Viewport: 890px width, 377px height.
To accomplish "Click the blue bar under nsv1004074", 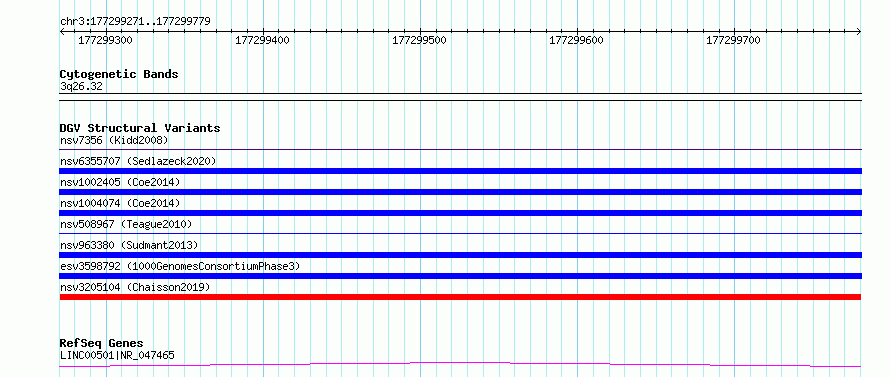I will 460,213.
